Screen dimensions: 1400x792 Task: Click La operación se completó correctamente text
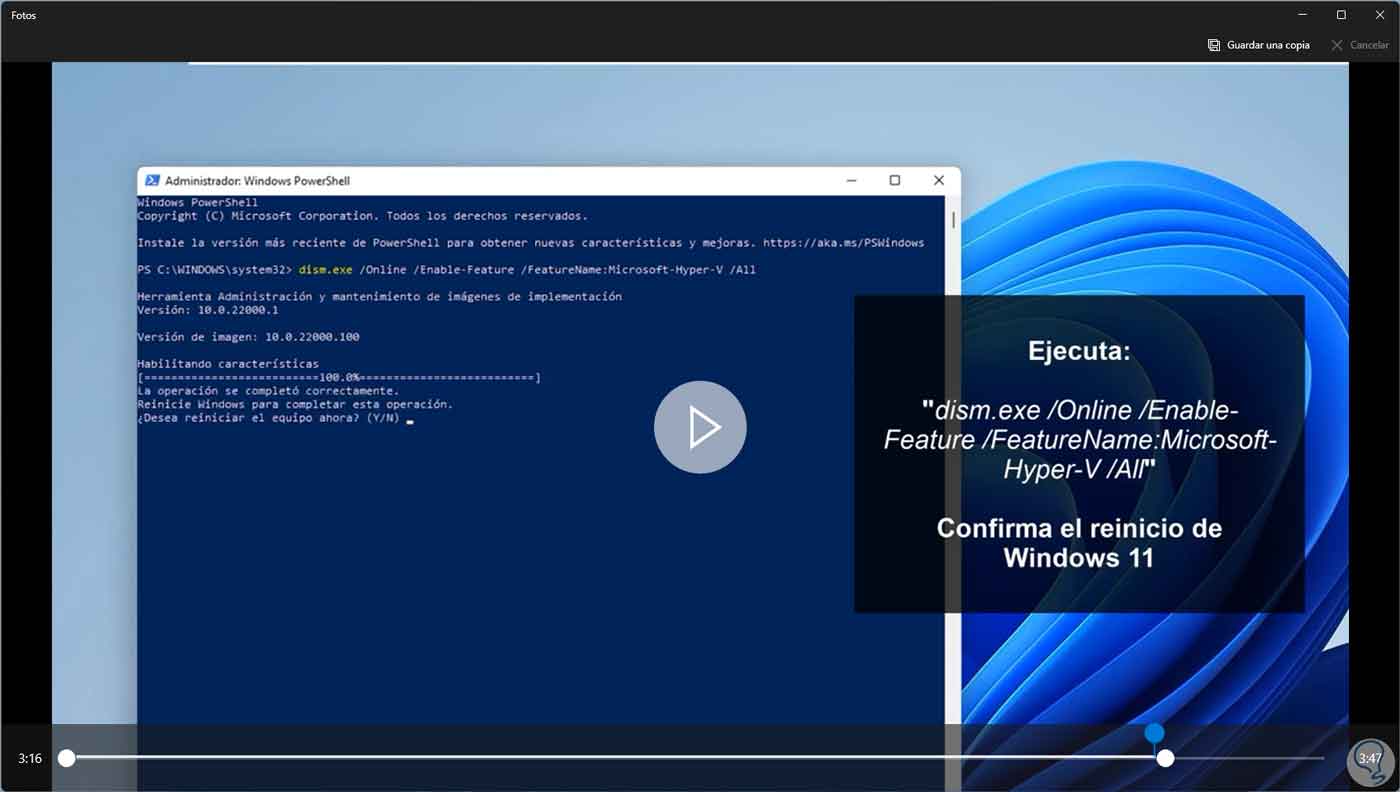[x=268, y=391]
